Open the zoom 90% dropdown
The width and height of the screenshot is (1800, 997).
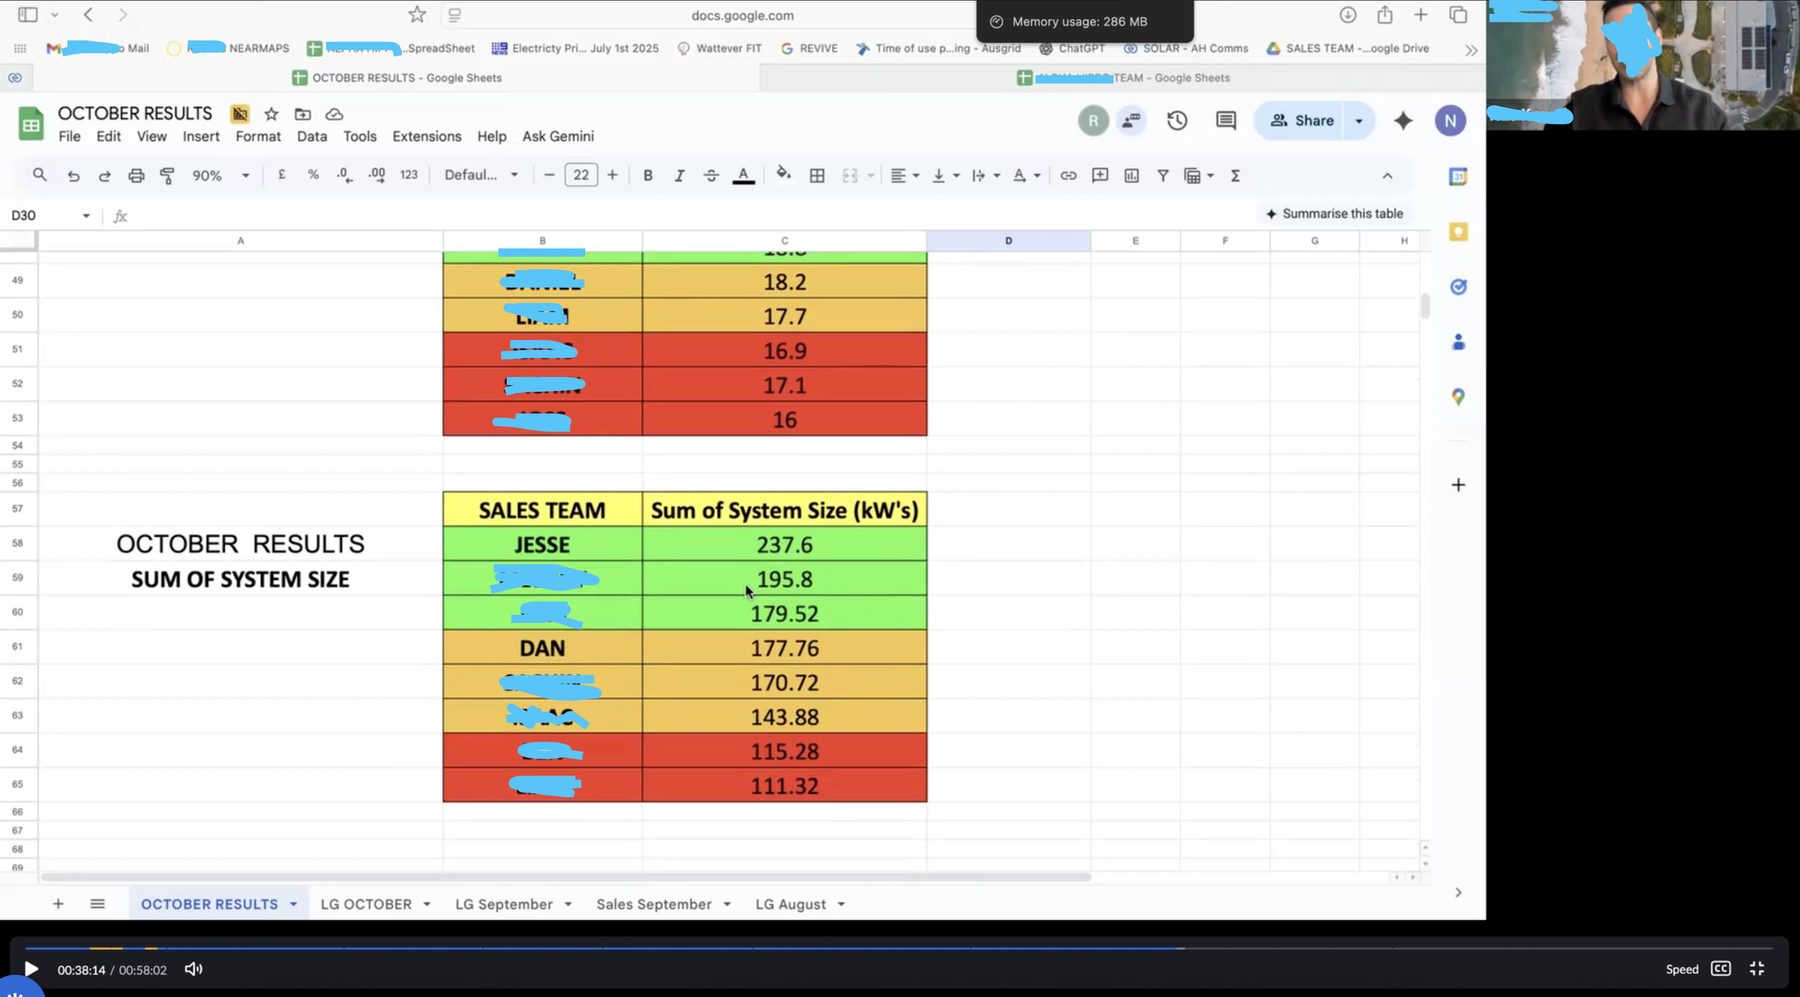[220, 175]
